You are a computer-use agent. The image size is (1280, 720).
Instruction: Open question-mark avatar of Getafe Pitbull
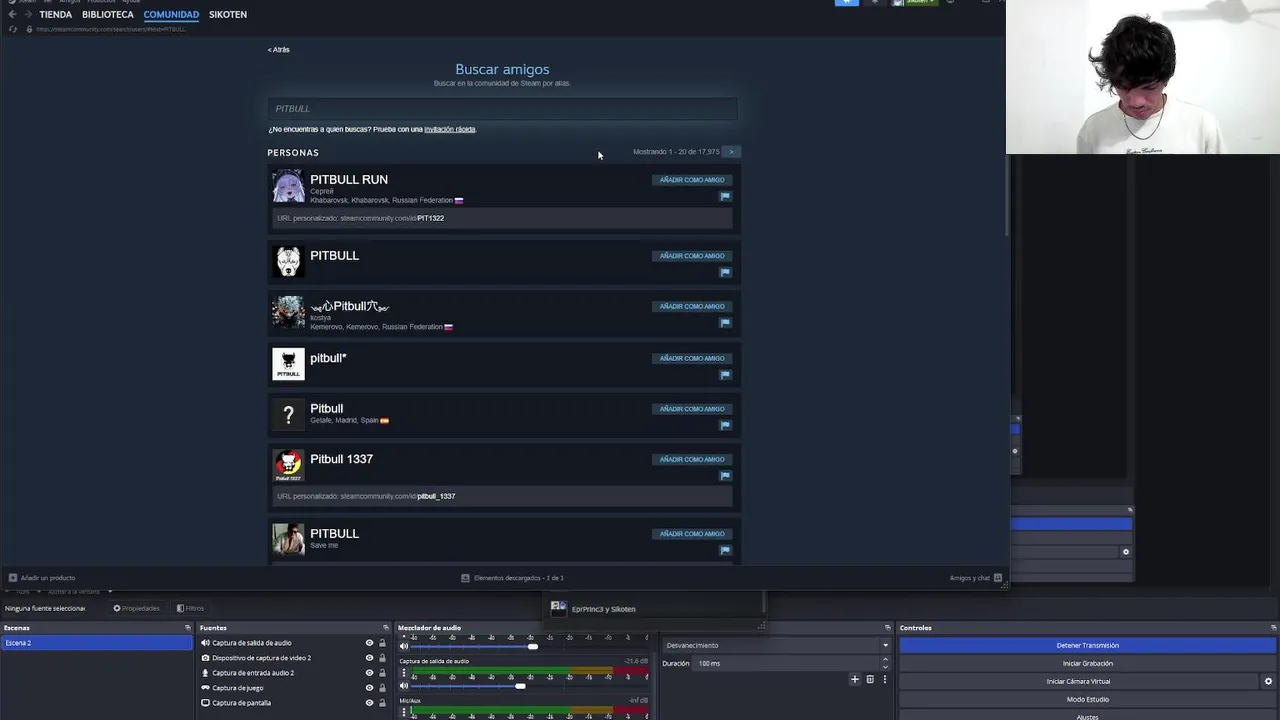click(x=288, y=414)
